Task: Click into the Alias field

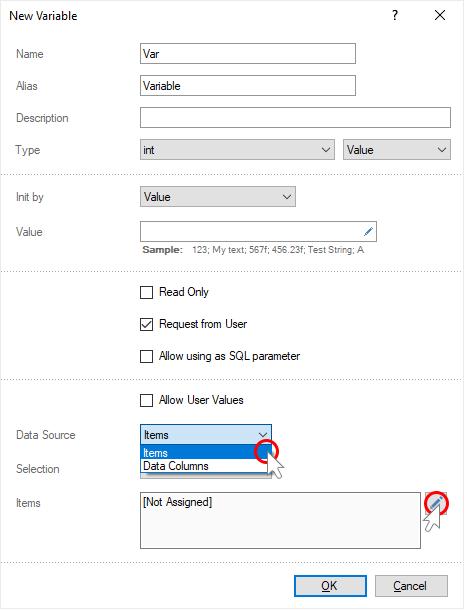Action: pos(248,85)
